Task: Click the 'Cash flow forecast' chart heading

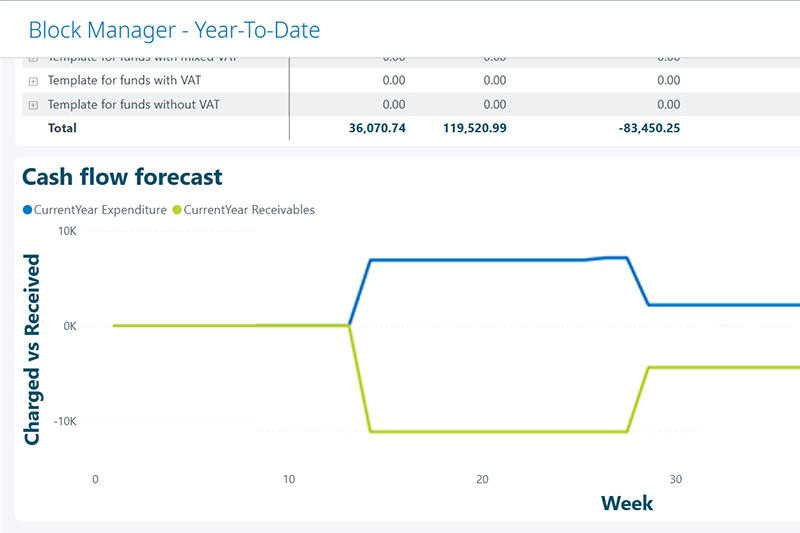Action: point(122,177)
